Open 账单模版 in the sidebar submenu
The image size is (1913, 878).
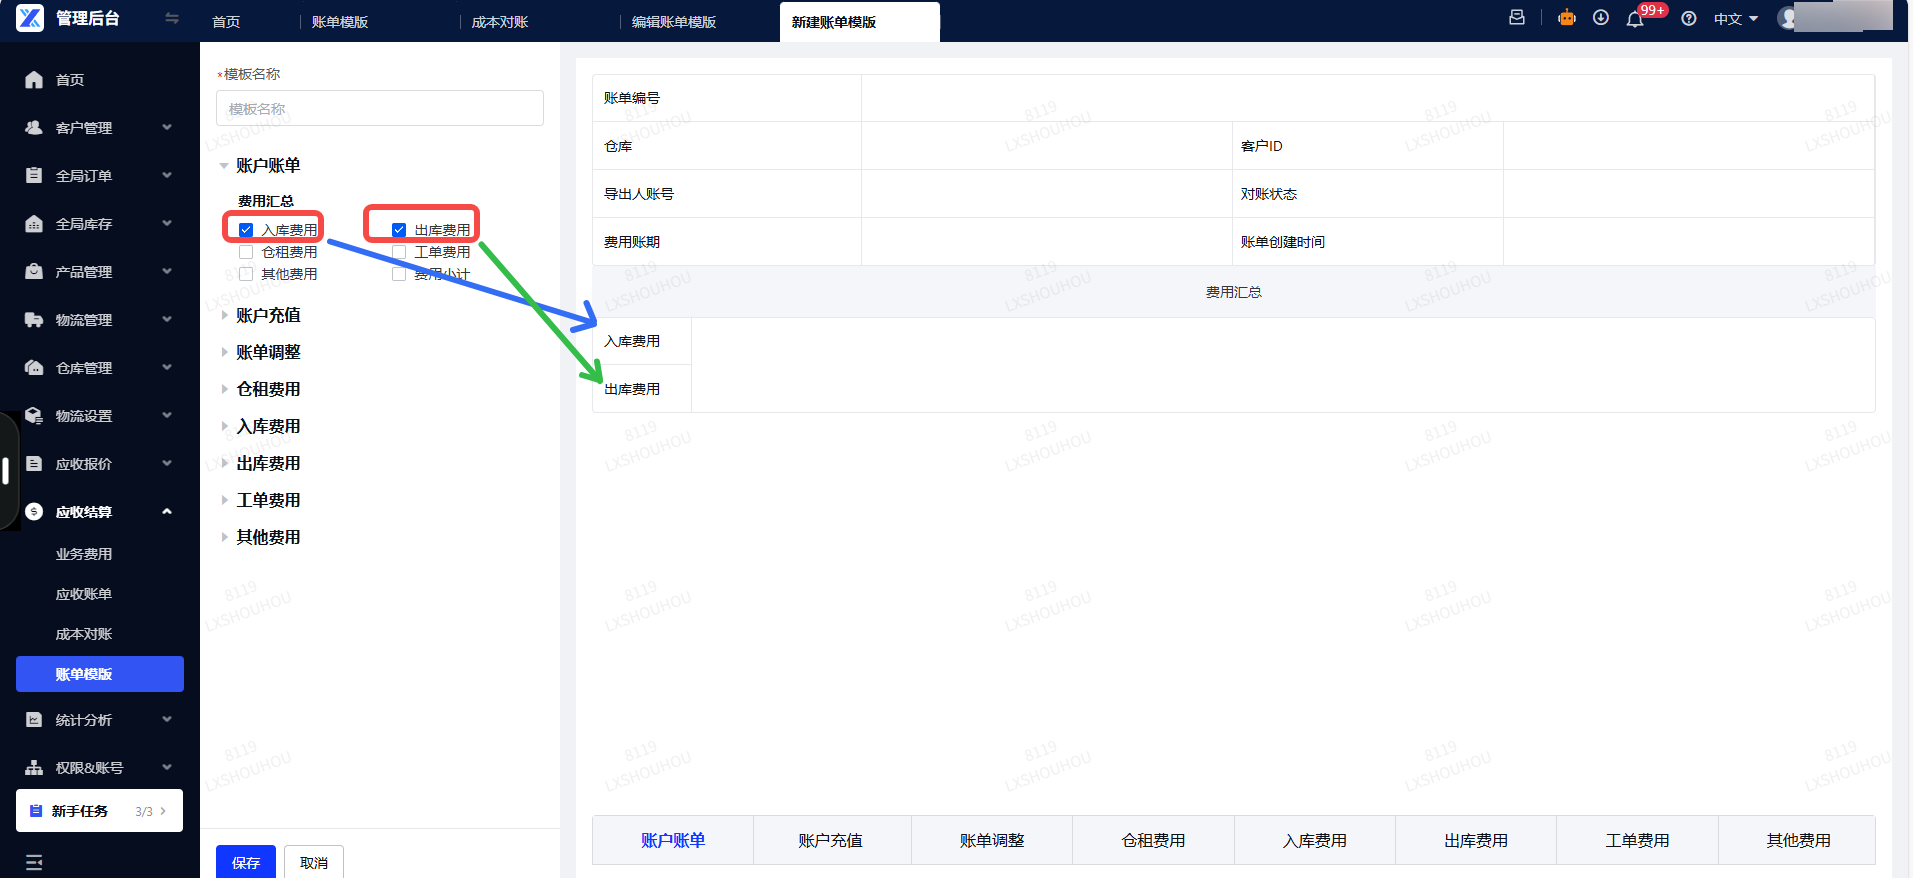point(100,674)
